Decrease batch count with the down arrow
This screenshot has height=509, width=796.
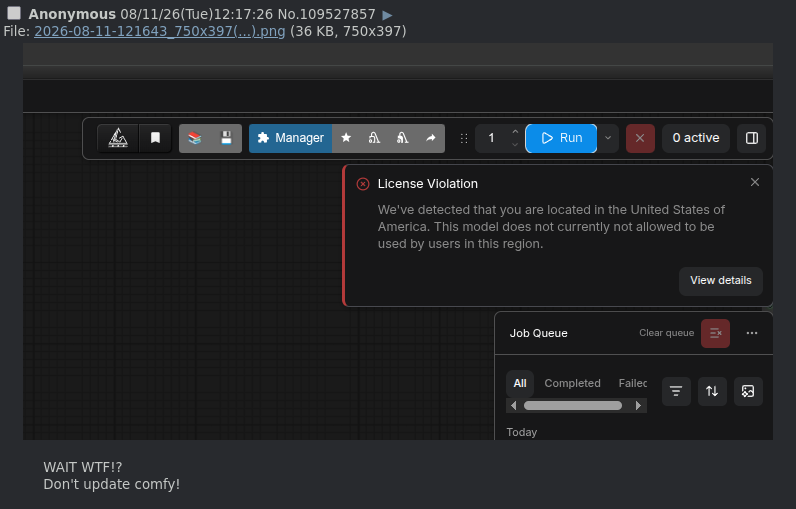point(515,145)
